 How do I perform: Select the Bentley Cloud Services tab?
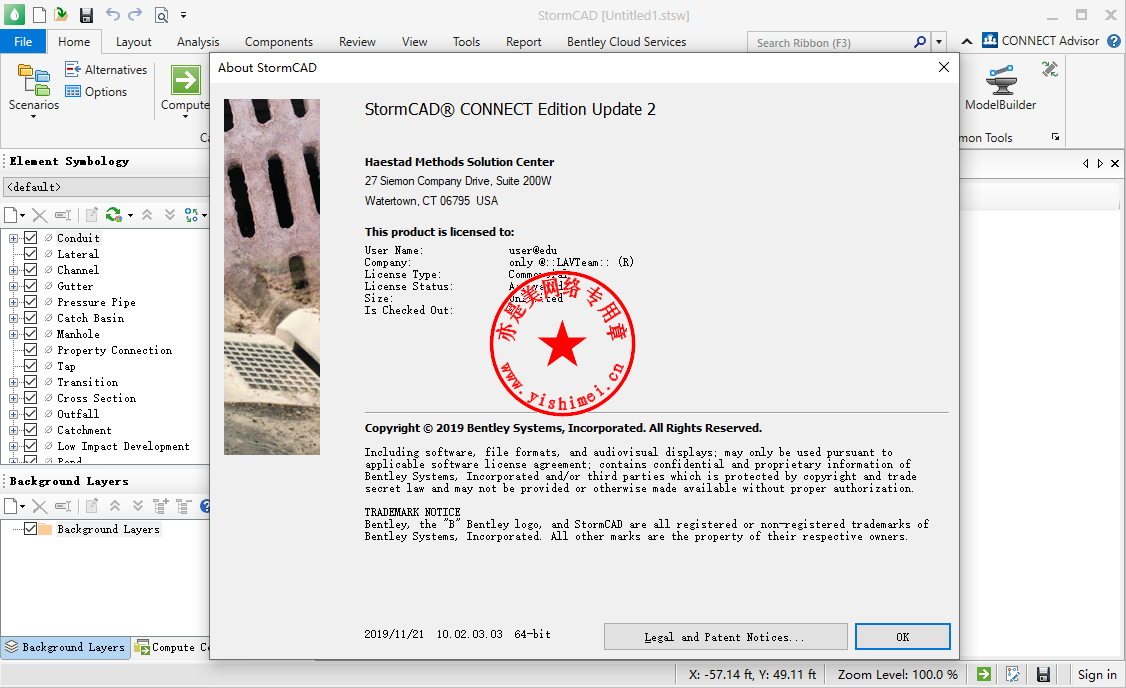626,42
